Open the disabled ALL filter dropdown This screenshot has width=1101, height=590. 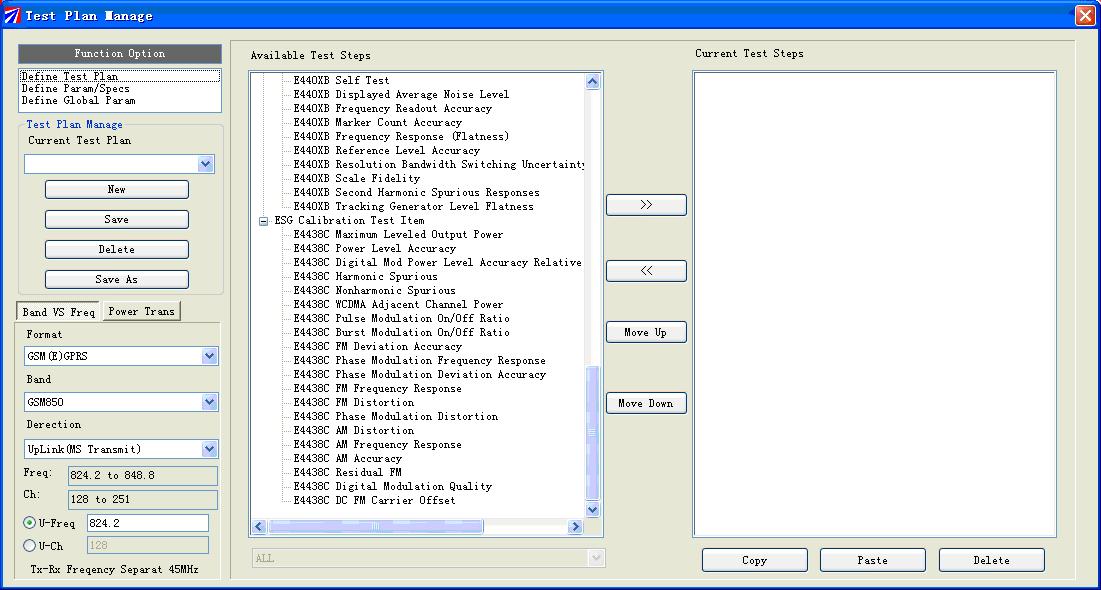tap(597, 558)
